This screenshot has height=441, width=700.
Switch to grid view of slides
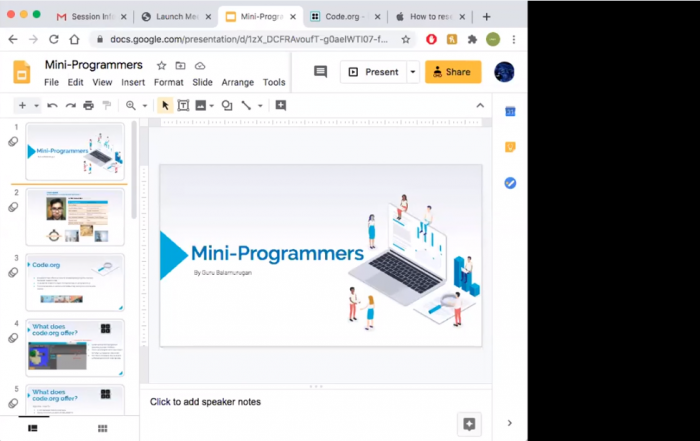[102, 428]
